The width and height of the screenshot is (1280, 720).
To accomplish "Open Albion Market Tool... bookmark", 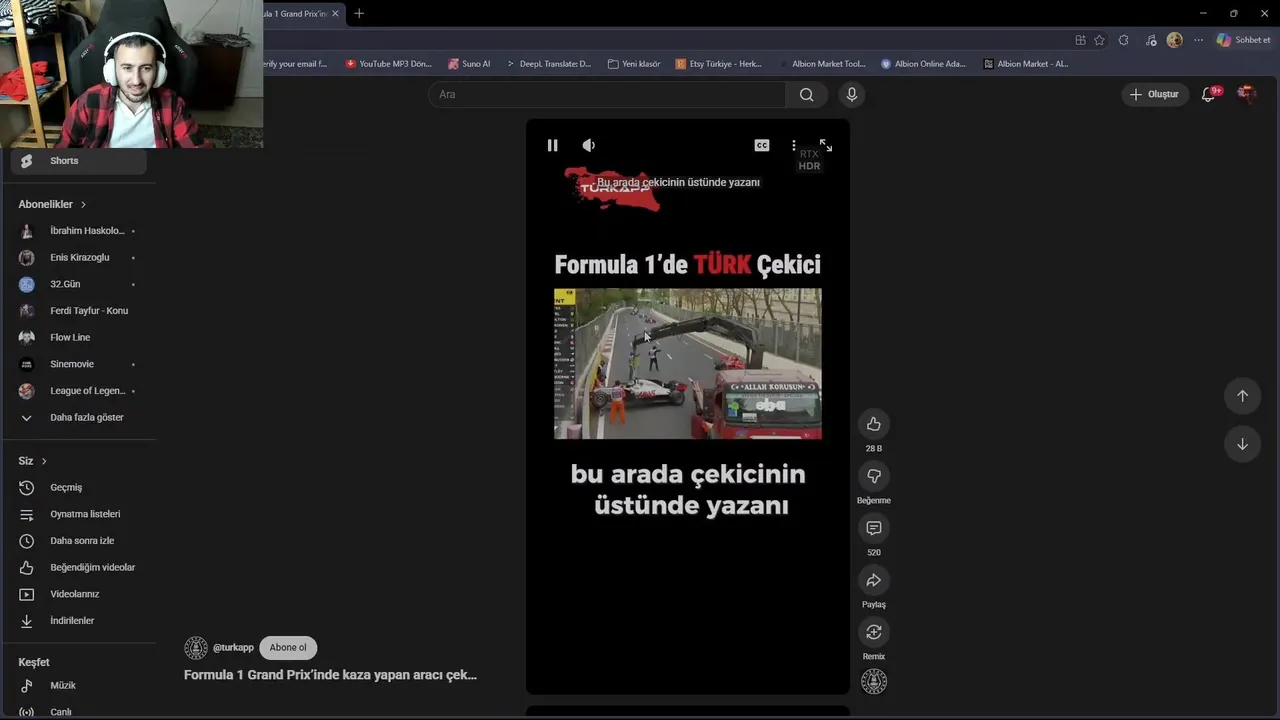I will pos(821,64).
